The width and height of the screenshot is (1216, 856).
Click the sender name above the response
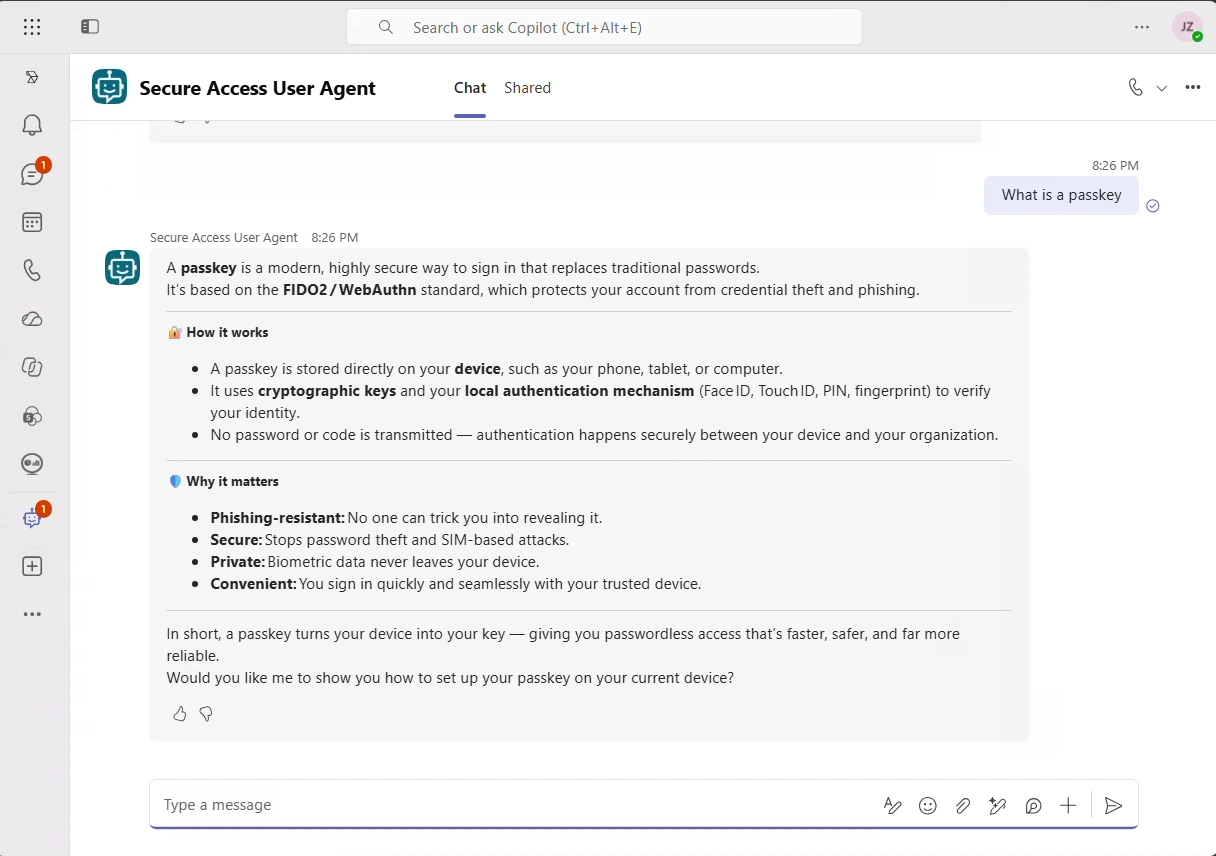[x=224, y=237]
